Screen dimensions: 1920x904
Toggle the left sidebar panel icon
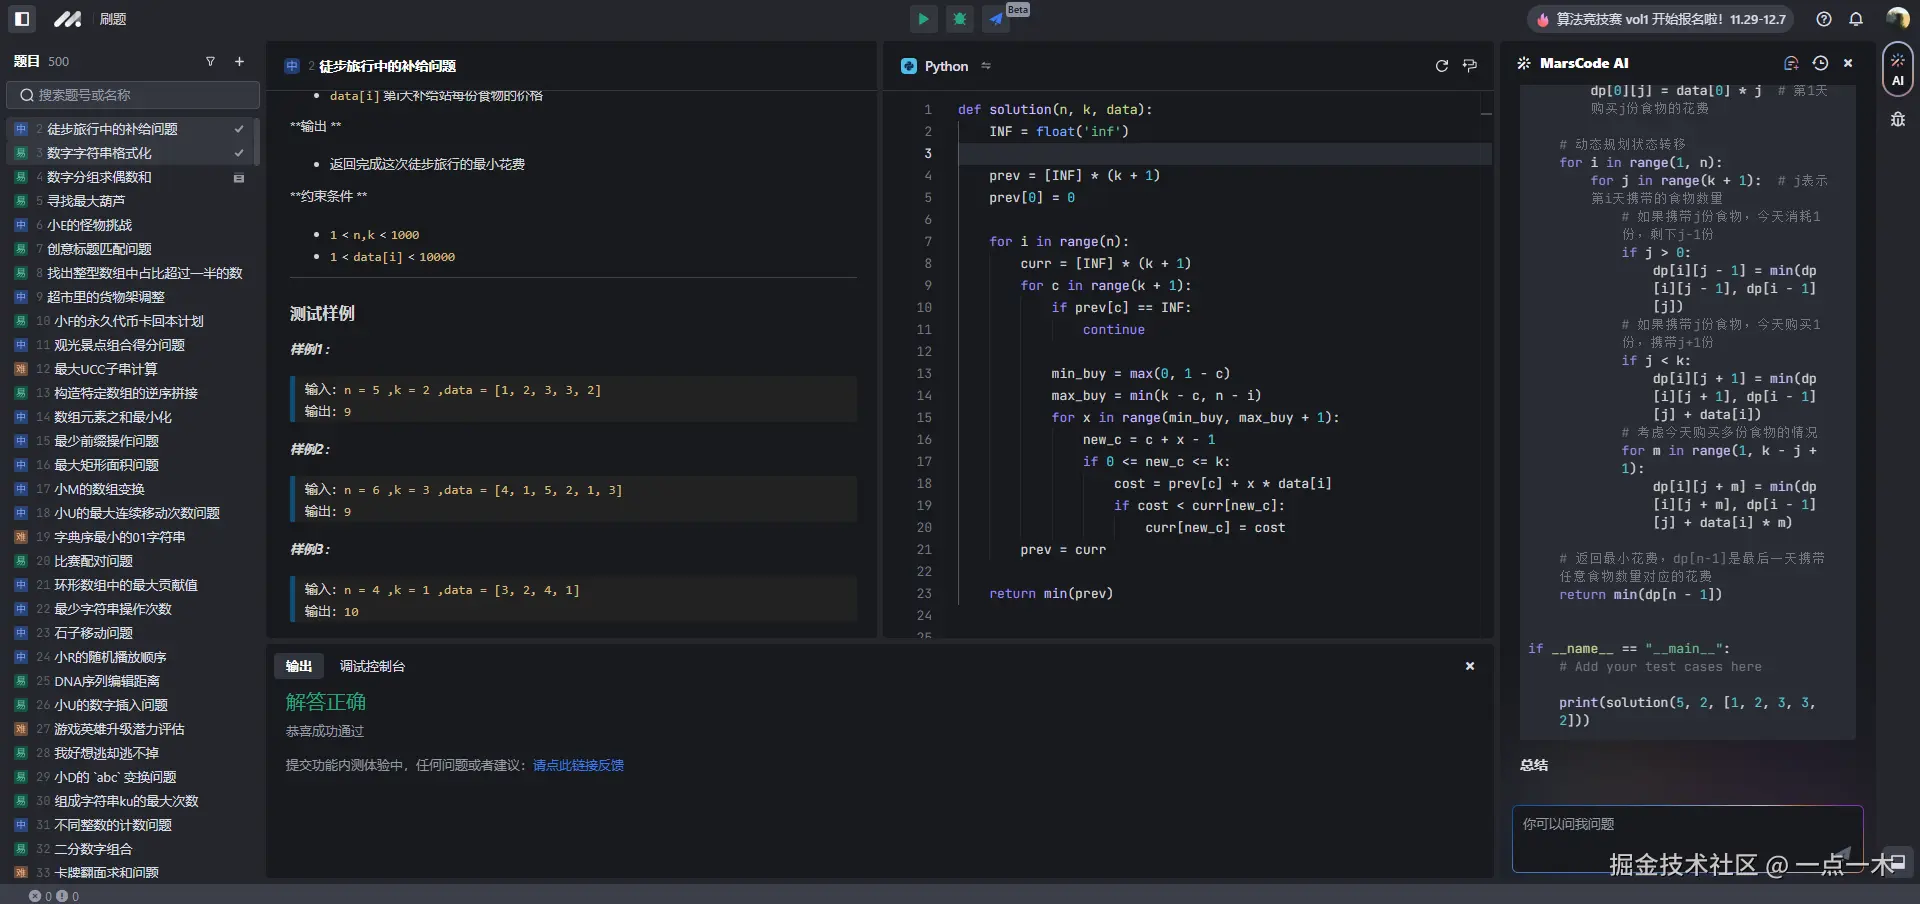(x=22, y=19)
